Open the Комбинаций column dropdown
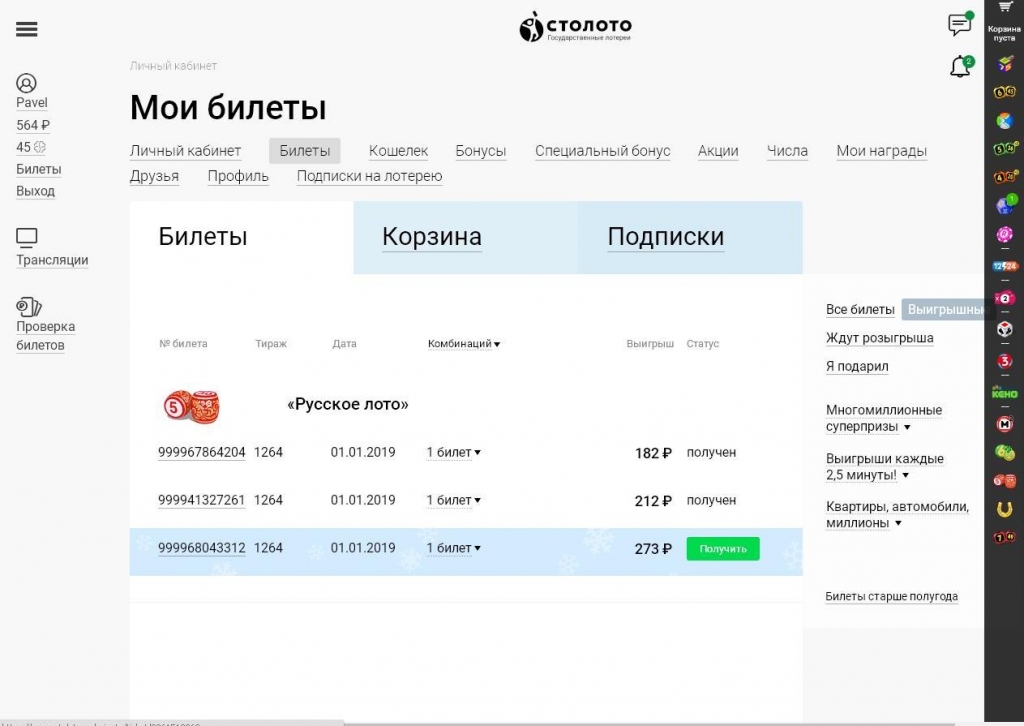Viewport: 1024px width, 726px height. tap(464, 343)
